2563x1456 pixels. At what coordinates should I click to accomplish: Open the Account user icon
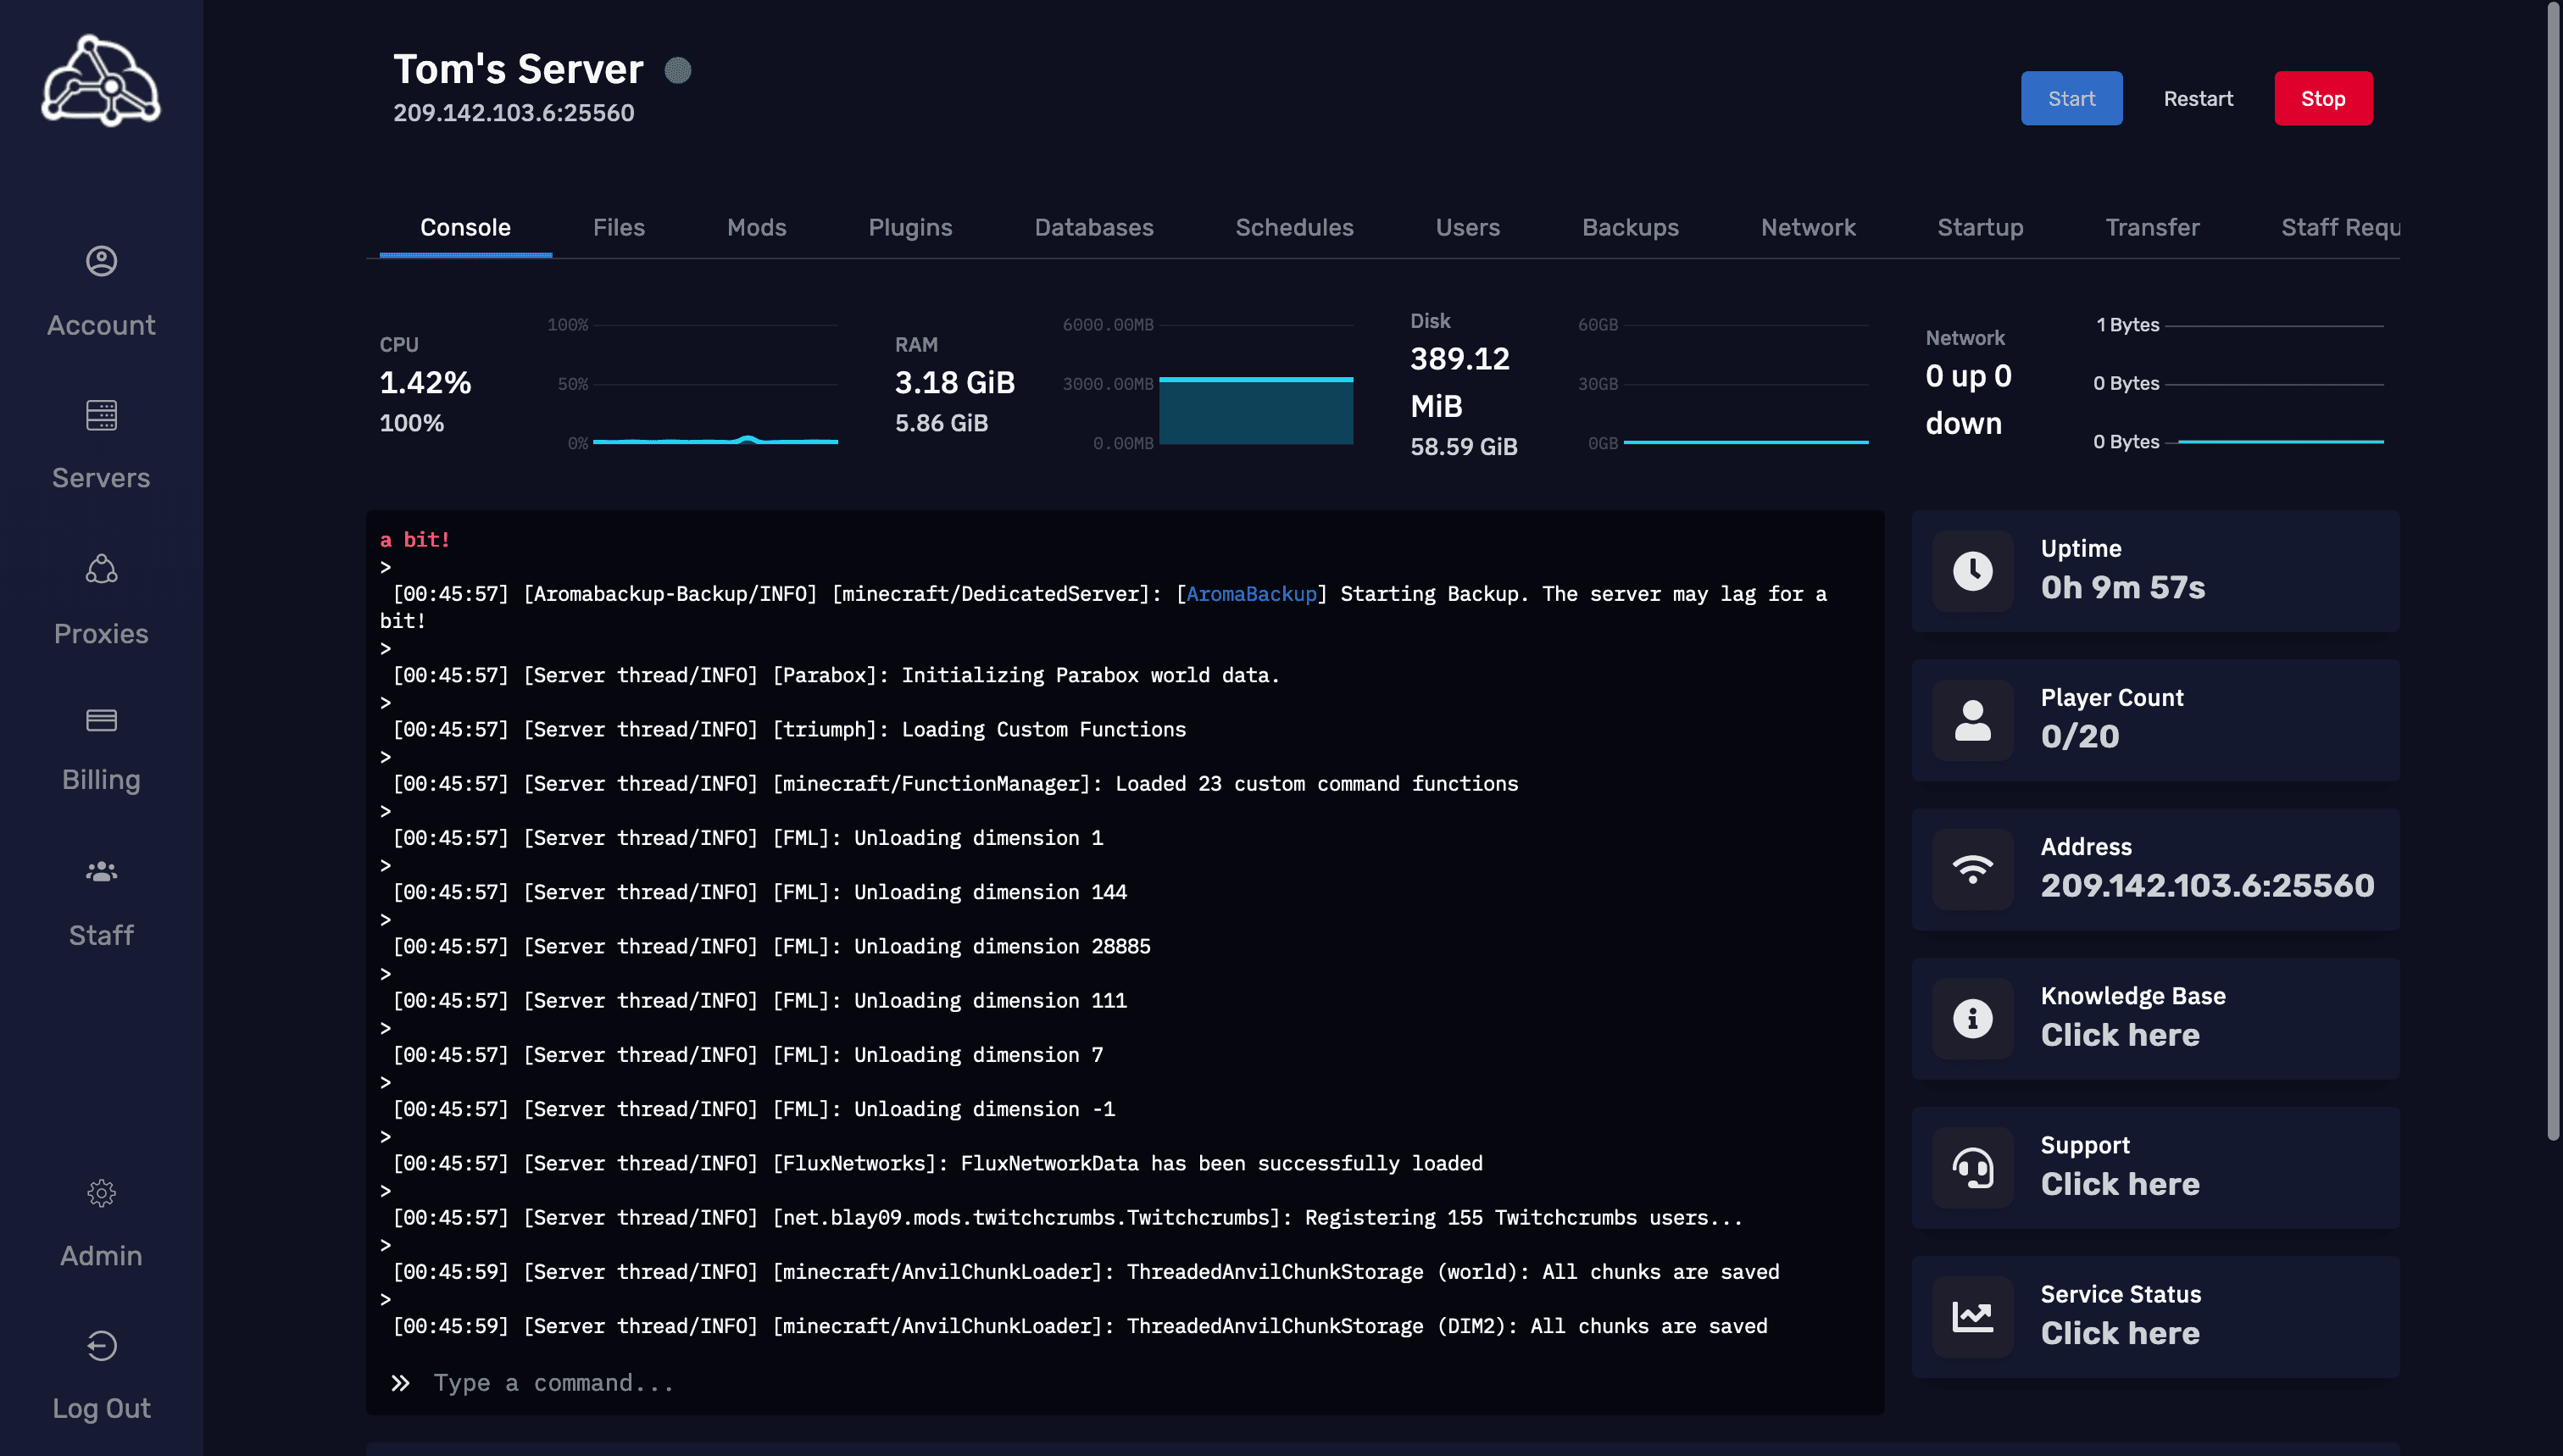[x=101, y=261]
